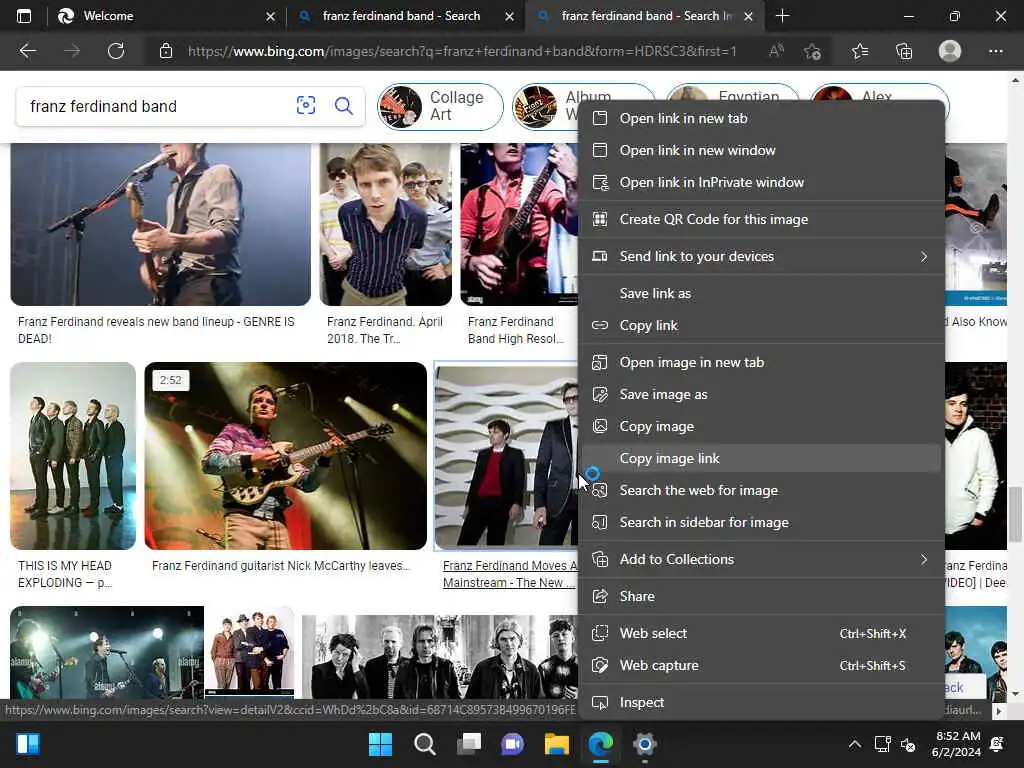Screen dimensions: 1024x768
Task: Open Franz Ferdinand guitarist Nick McCarthy caption
Action: coord(281,566)
